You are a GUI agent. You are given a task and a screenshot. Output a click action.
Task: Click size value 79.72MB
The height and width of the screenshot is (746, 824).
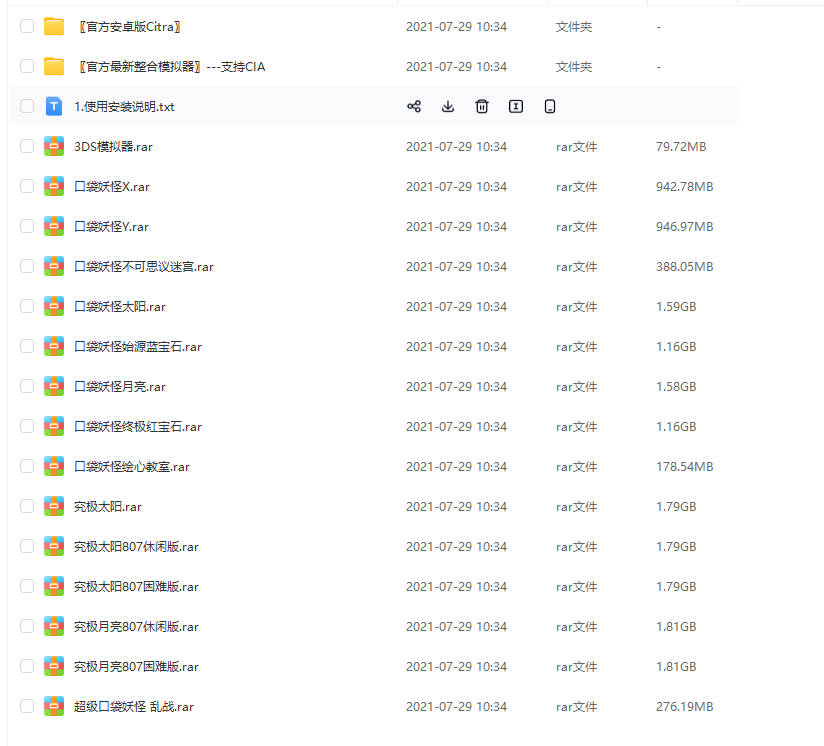coord(681,147)
